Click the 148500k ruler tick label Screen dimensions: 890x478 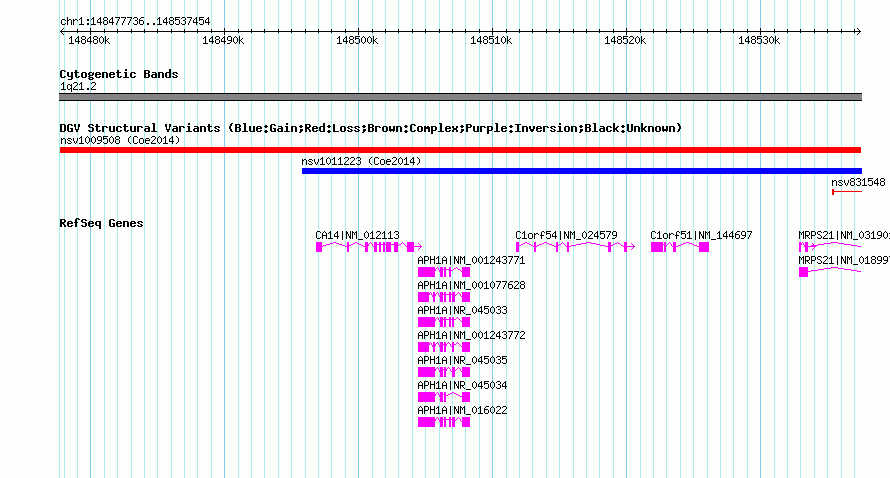(357, 40)
